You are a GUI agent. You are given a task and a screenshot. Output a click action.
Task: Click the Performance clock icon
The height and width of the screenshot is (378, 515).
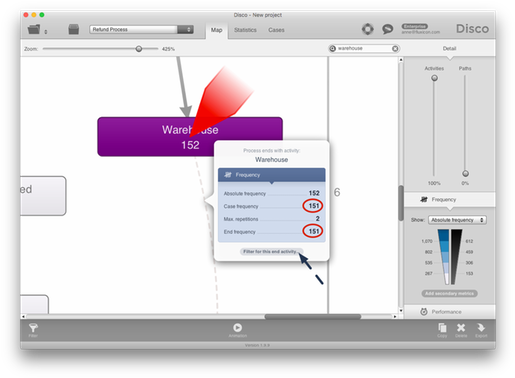click(x=424, y=312)
